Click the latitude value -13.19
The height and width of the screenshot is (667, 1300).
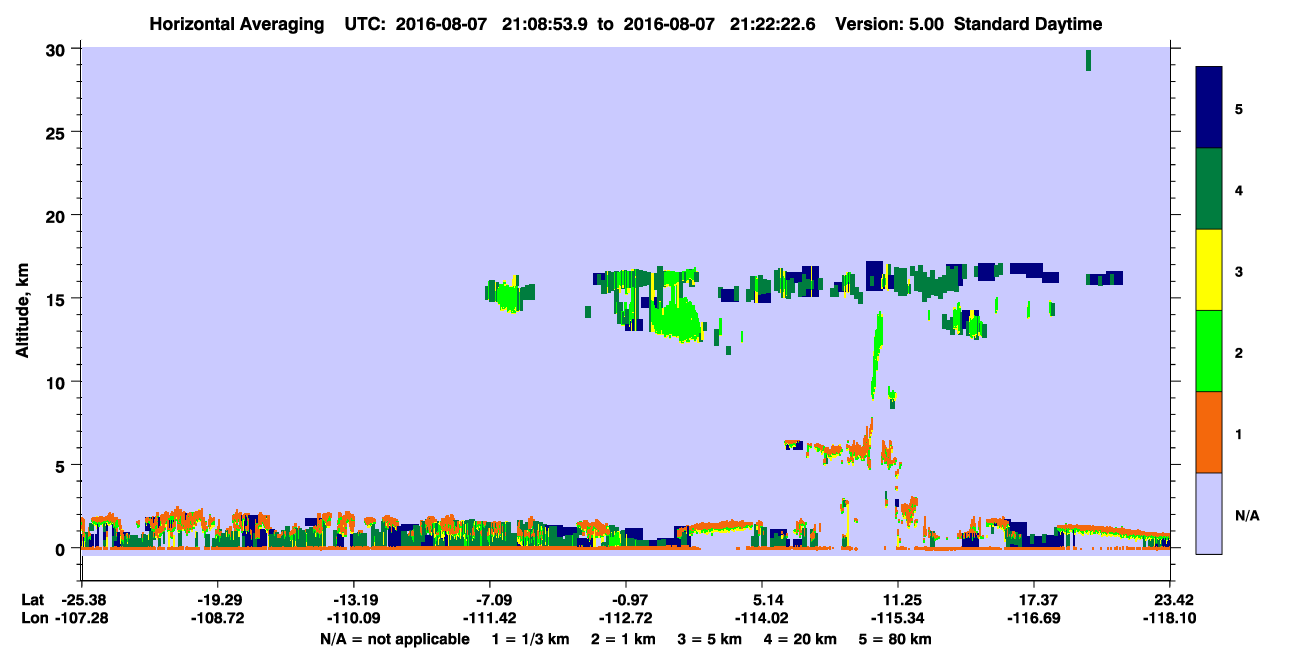[353, 600]
